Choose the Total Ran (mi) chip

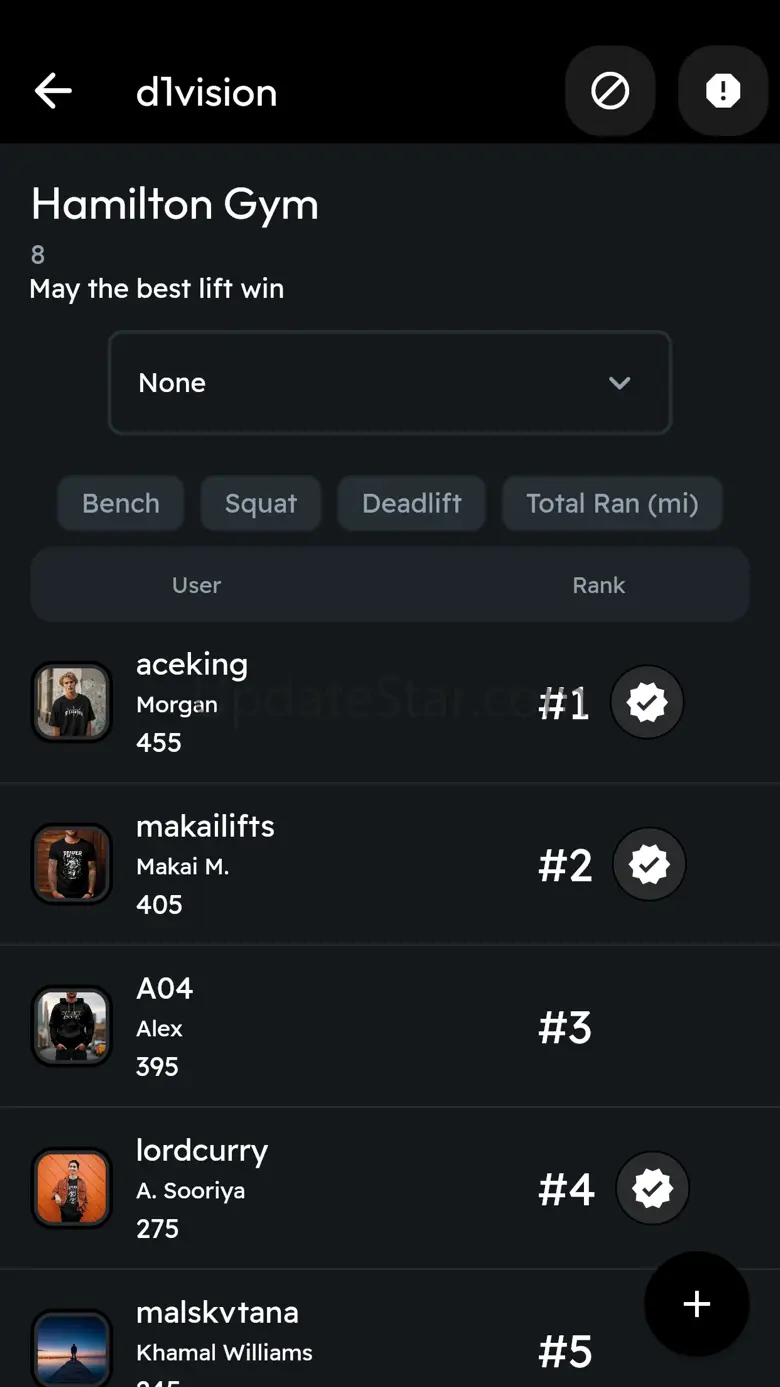(612, 503)
